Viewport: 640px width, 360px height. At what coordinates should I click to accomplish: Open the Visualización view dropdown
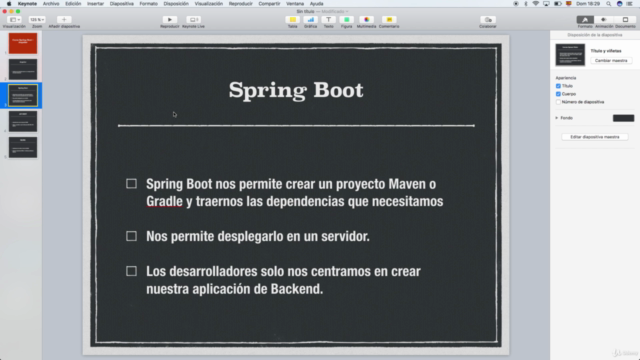[x=14, y=20]
